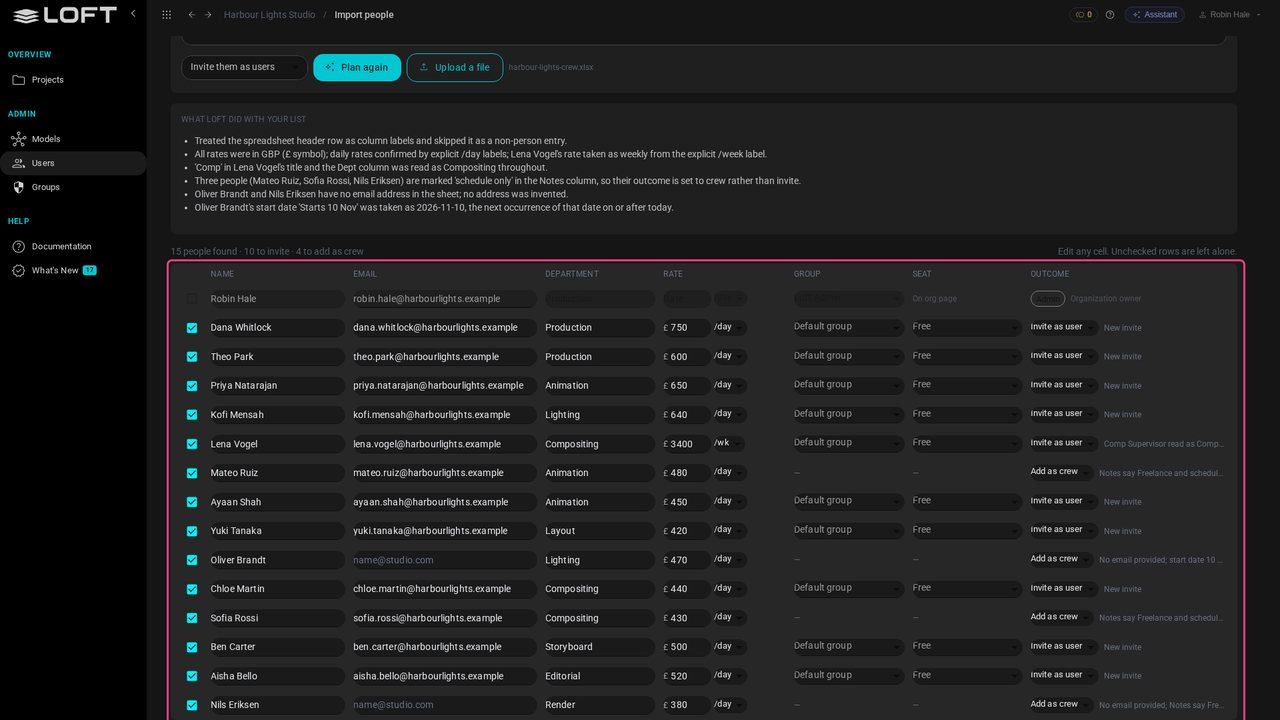This screenshot has width=1280, height=720.
Task: Open the apps grid icon
Action: [166, 15]
